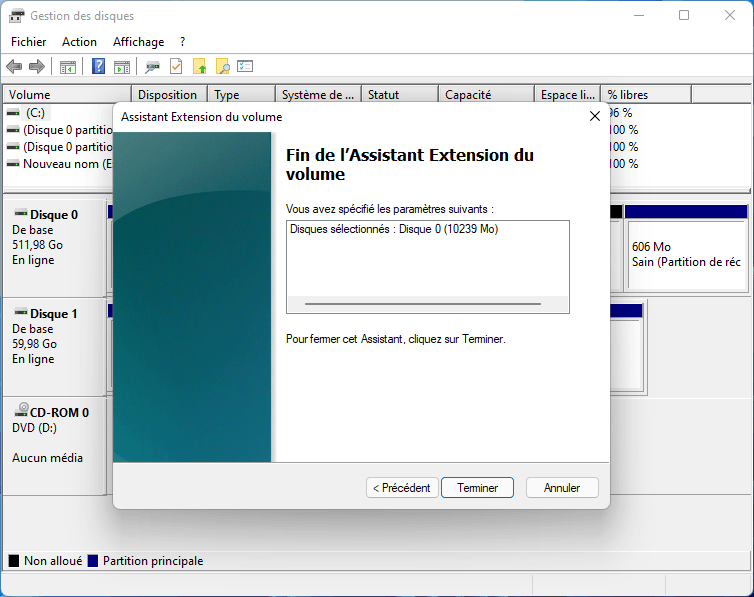Open the blue Help question mark icon
Viewport: 754px width, 597px height.
coord(99,67)
